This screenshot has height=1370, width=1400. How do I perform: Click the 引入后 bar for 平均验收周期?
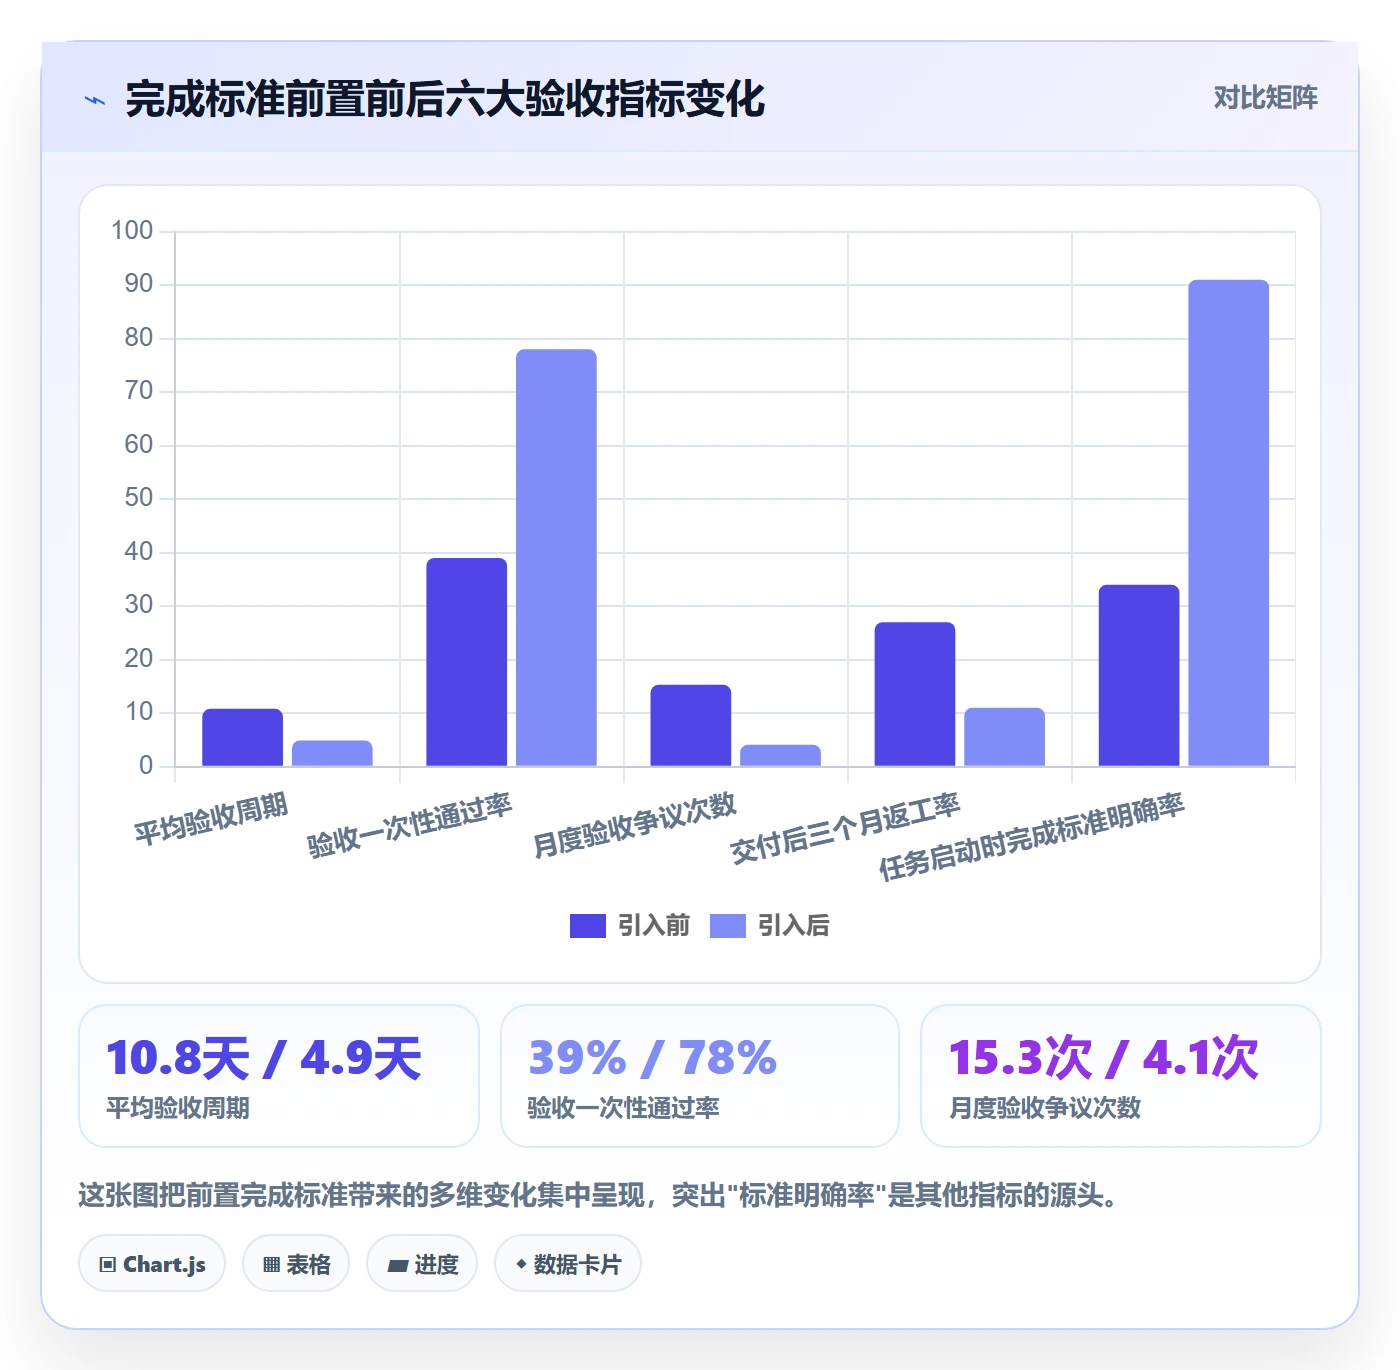pos(332,754)
